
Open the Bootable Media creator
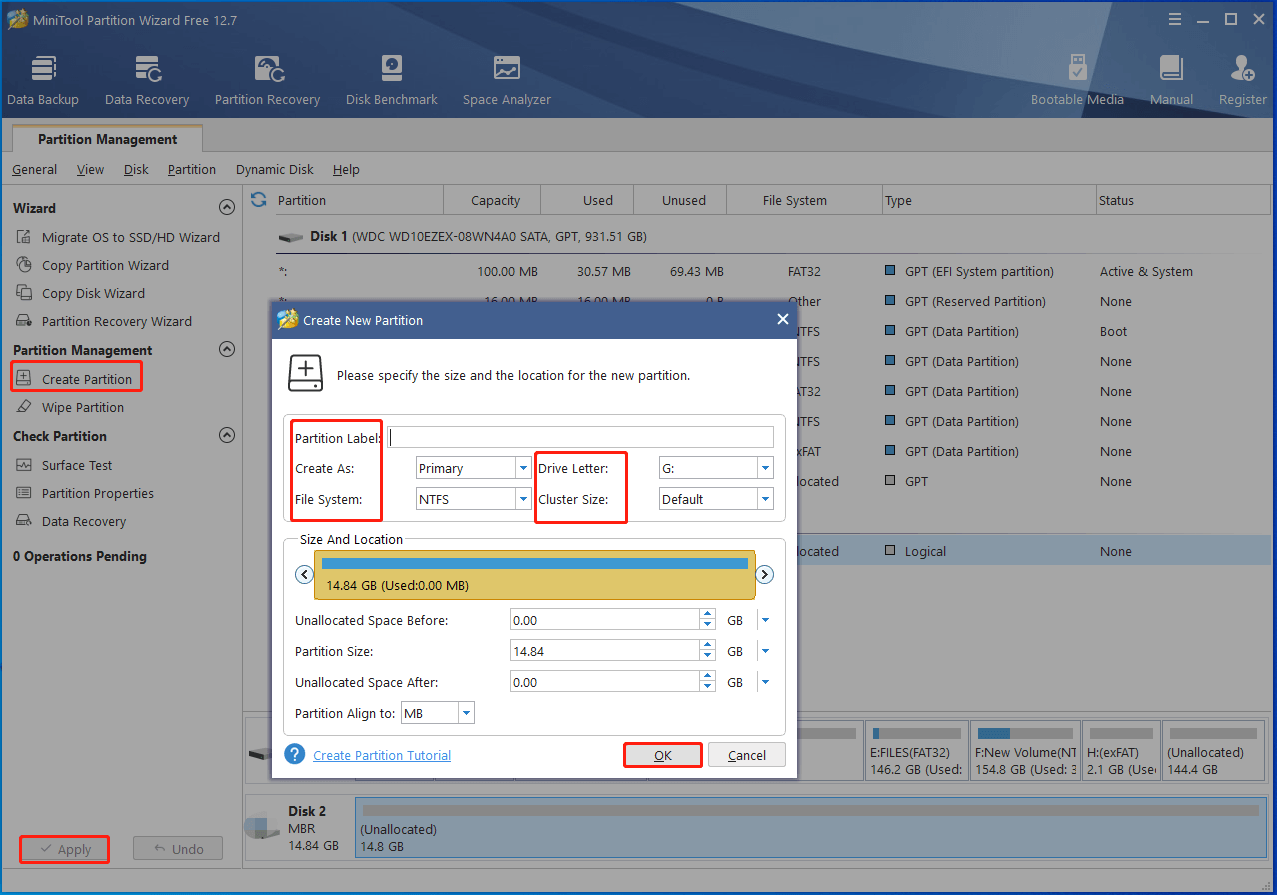tap(1077, 78)
